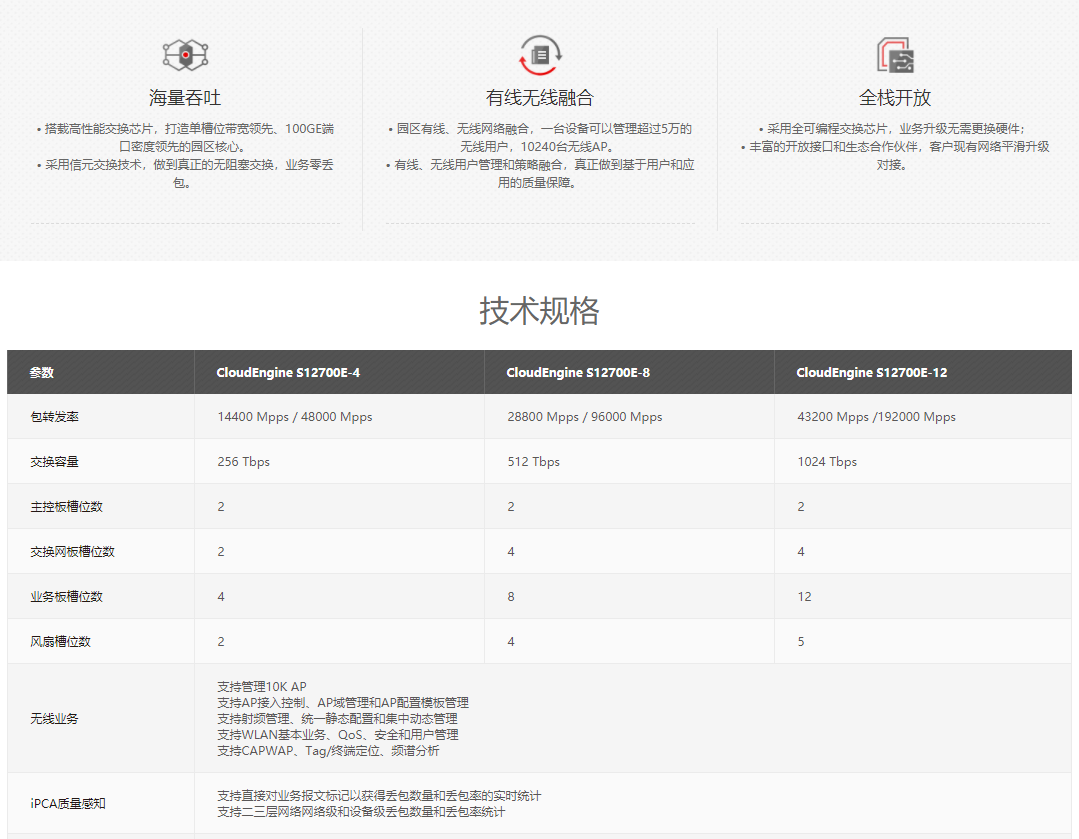The image size is (1079, 839).
Task: Select the 业务板槽位数 row label
Action: tap(66, 597)
